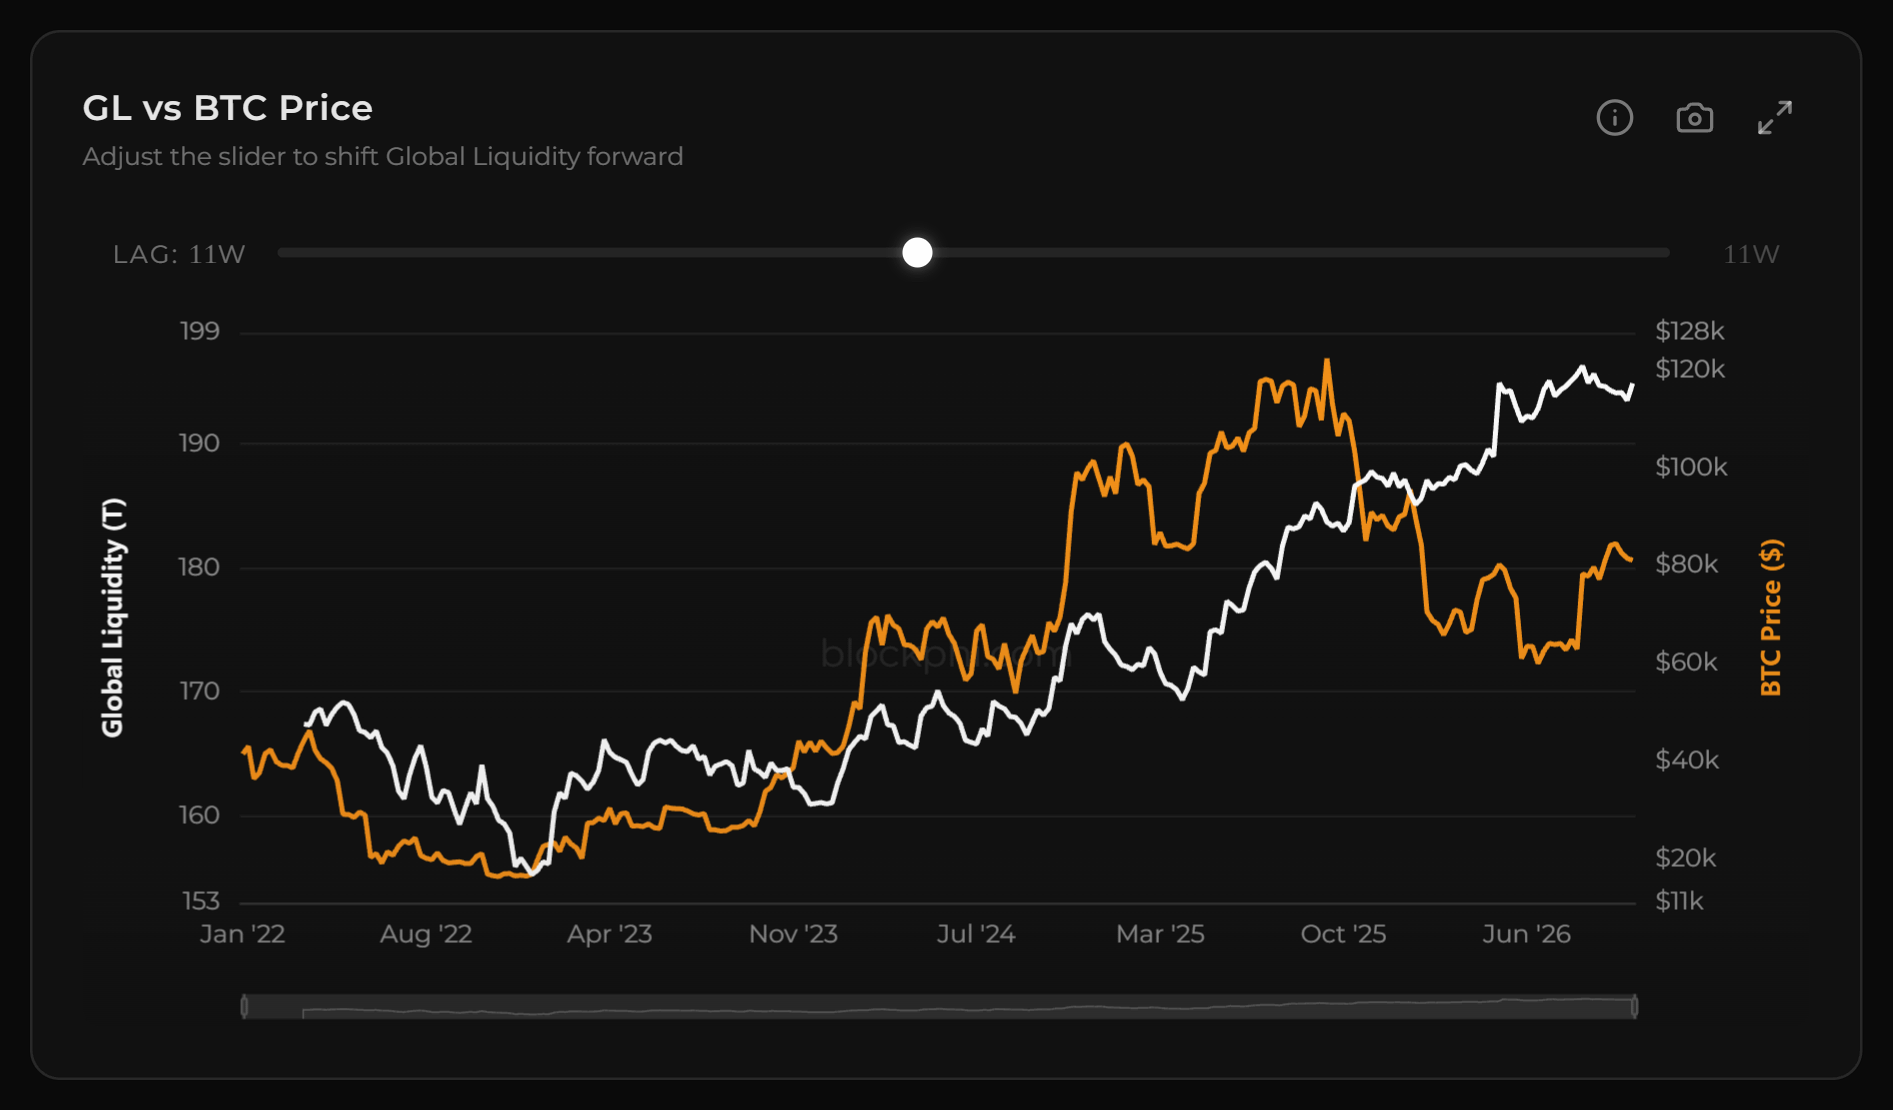Click the '$11k' axis value
Image resolution: width=1893 pixels, height=1110 pixels.
tap(1680, 901)
